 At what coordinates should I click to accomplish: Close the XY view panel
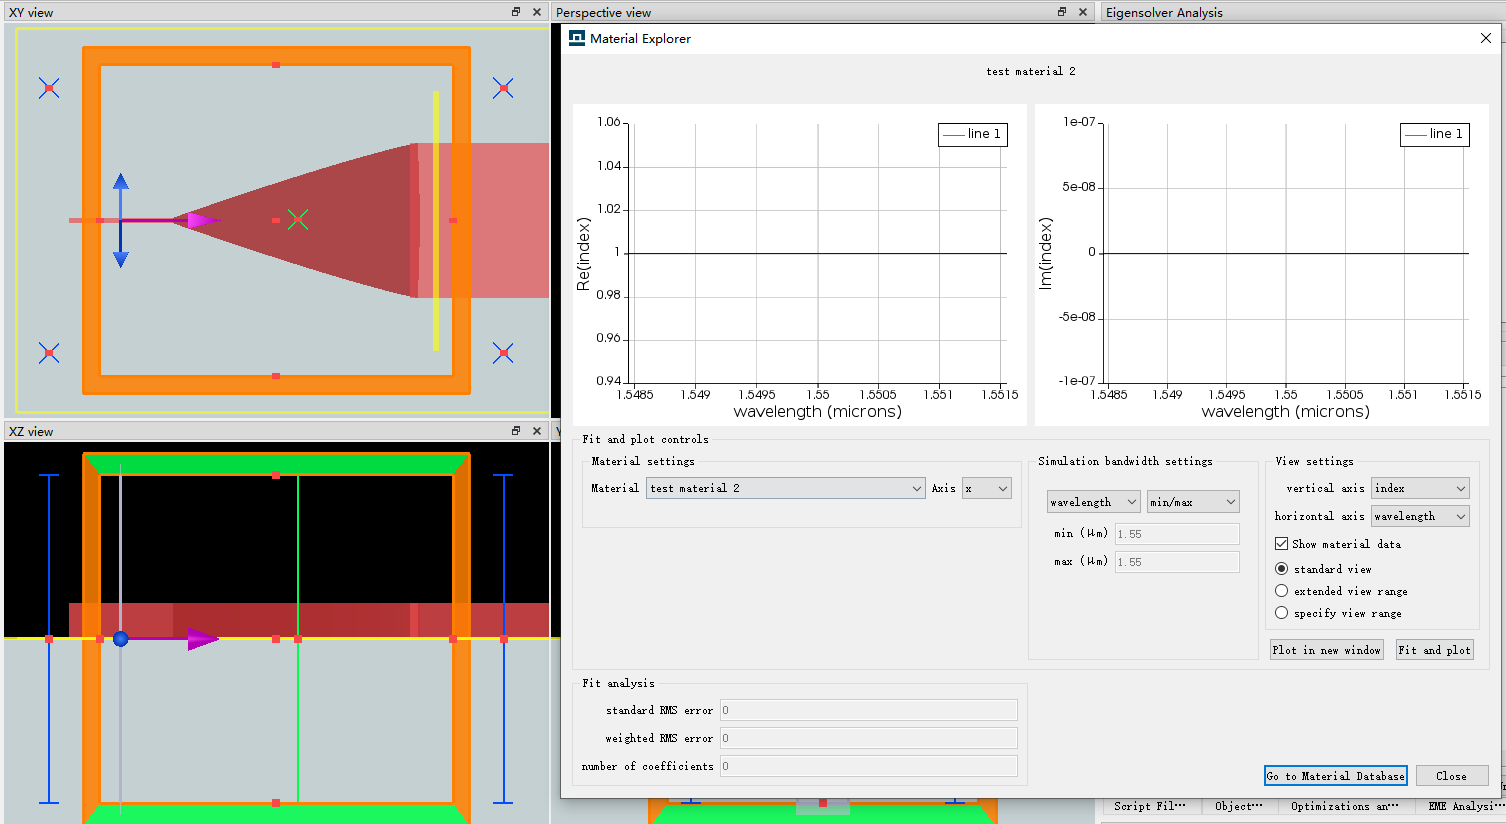pos(537,12)
